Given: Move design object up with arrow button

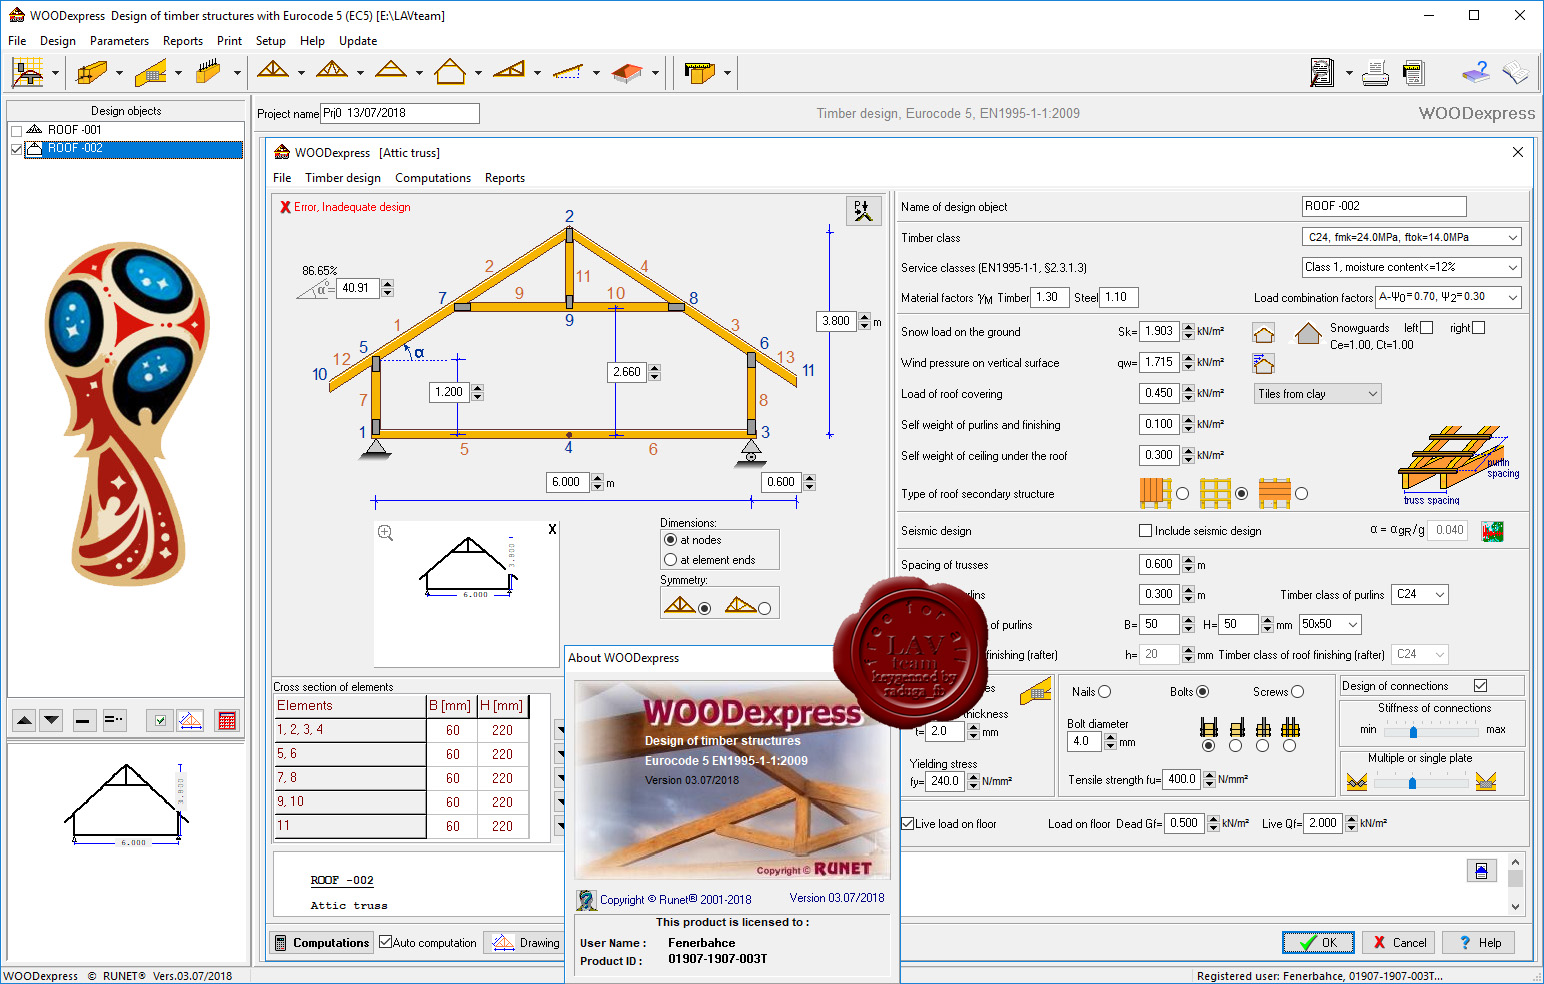Looking at the screenshot, I should 25,720.
